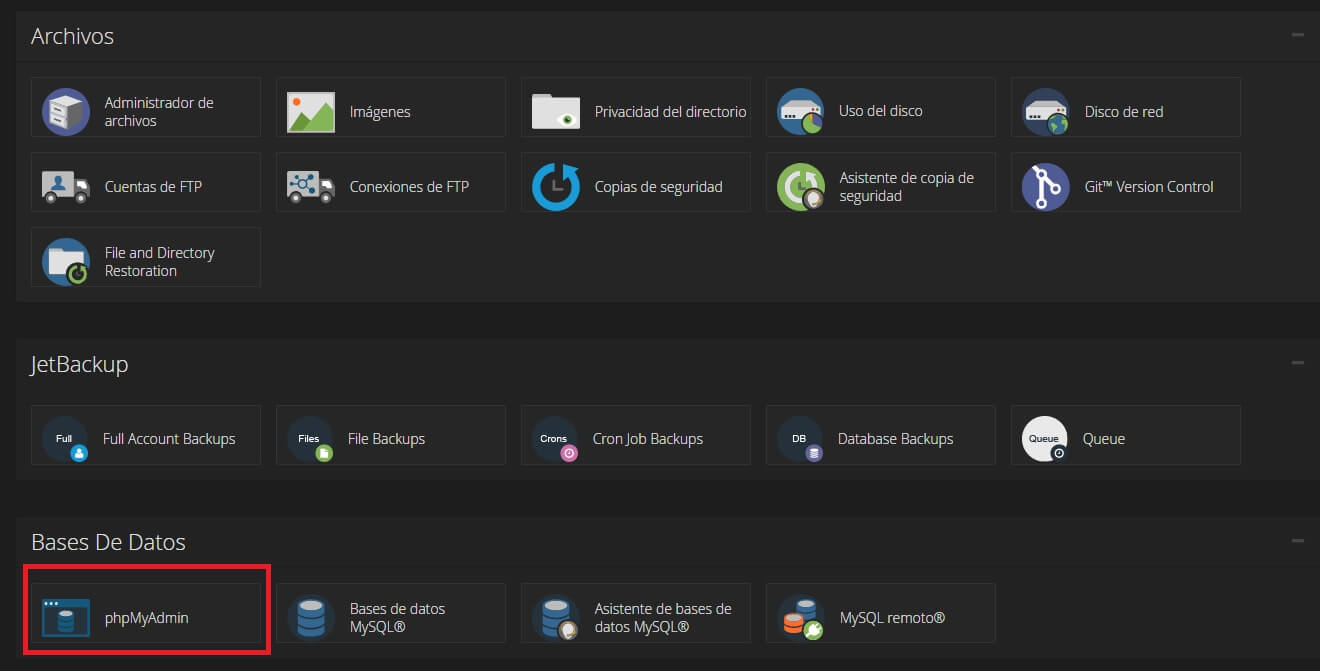The image size is (1320, 671).
Task: Open Asistente de copia de seguridad link
Action: pyautogui.click(x=906, y=186)
